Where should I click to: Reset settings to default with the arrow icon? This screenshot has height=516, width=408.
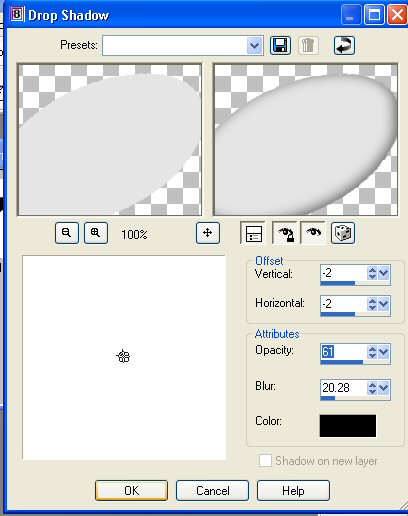344,45
